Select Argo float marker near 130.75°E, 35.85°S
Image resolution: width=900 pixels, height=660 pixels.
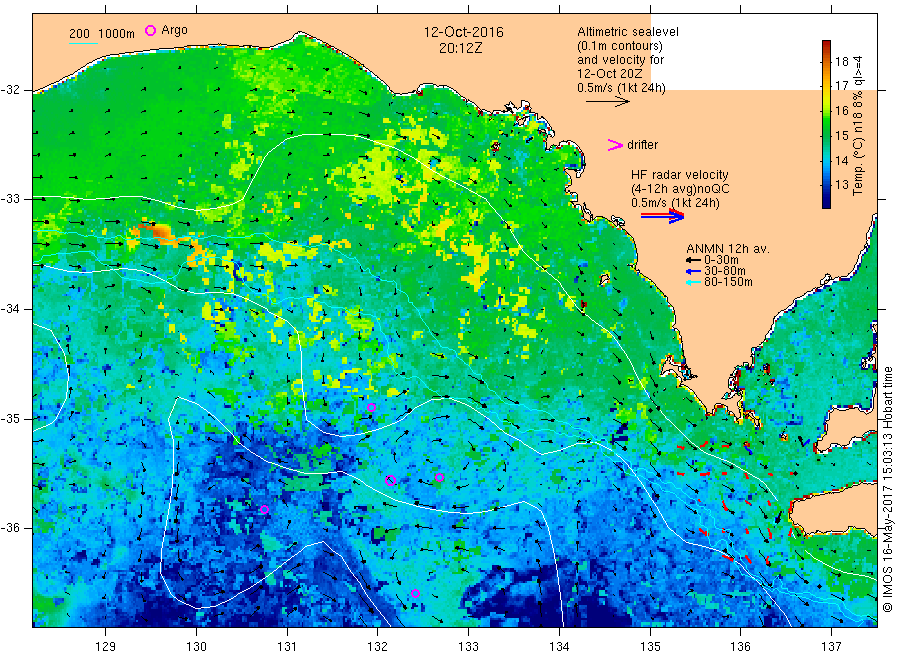[x=265, y=510]
